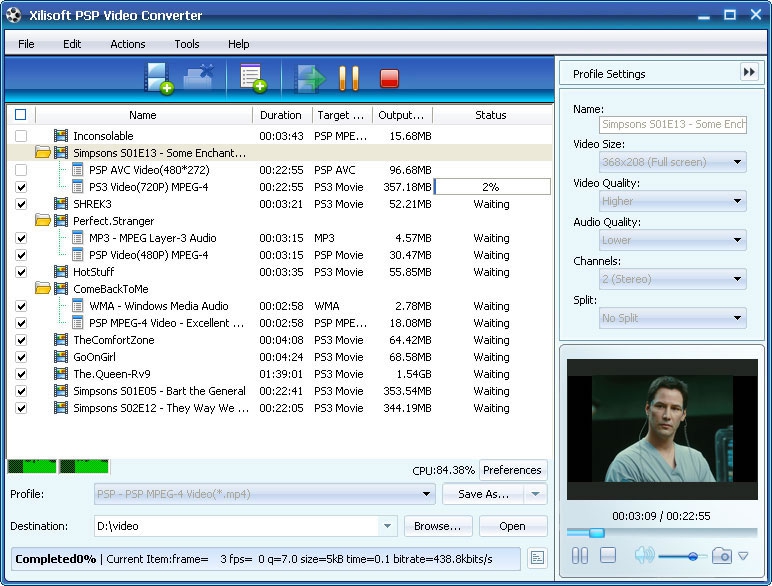Screen dimensions: 772x586
Task: Open the Tools menu
Action: (187, 44)
